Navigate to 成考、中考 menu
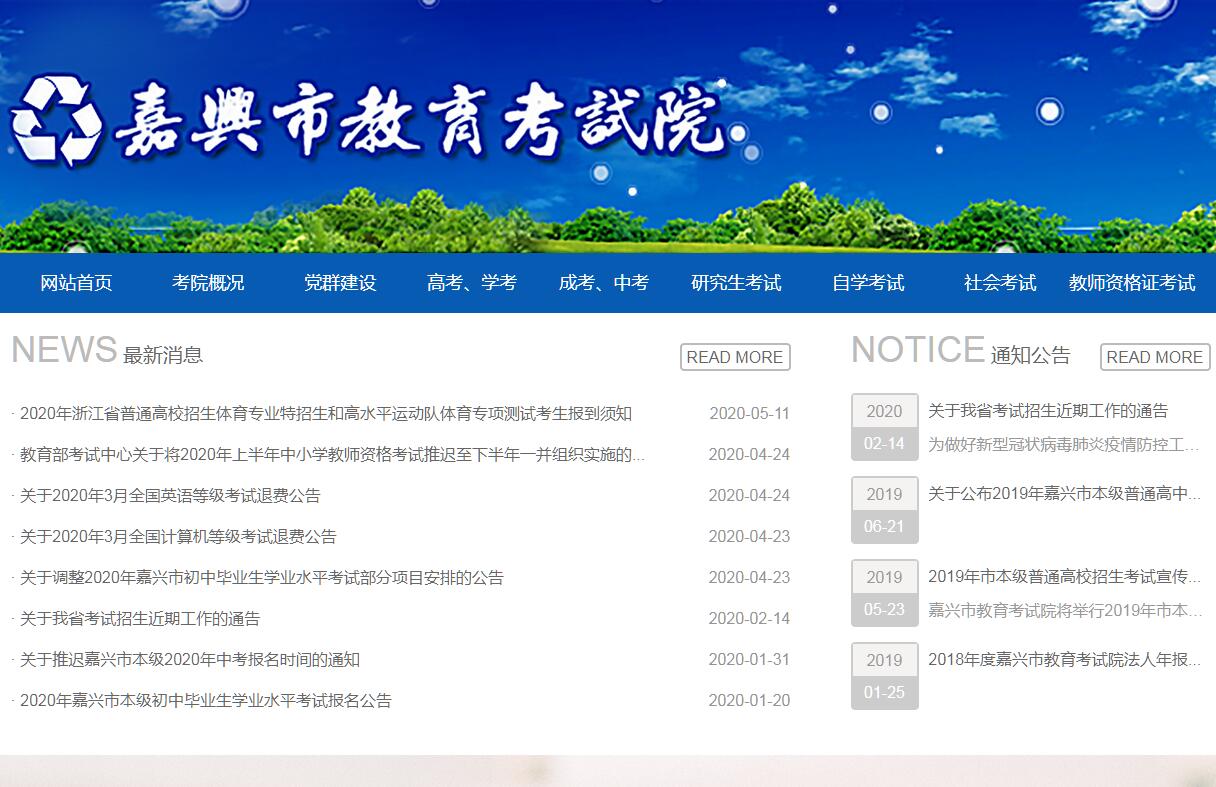 click(x=604, y=283)
